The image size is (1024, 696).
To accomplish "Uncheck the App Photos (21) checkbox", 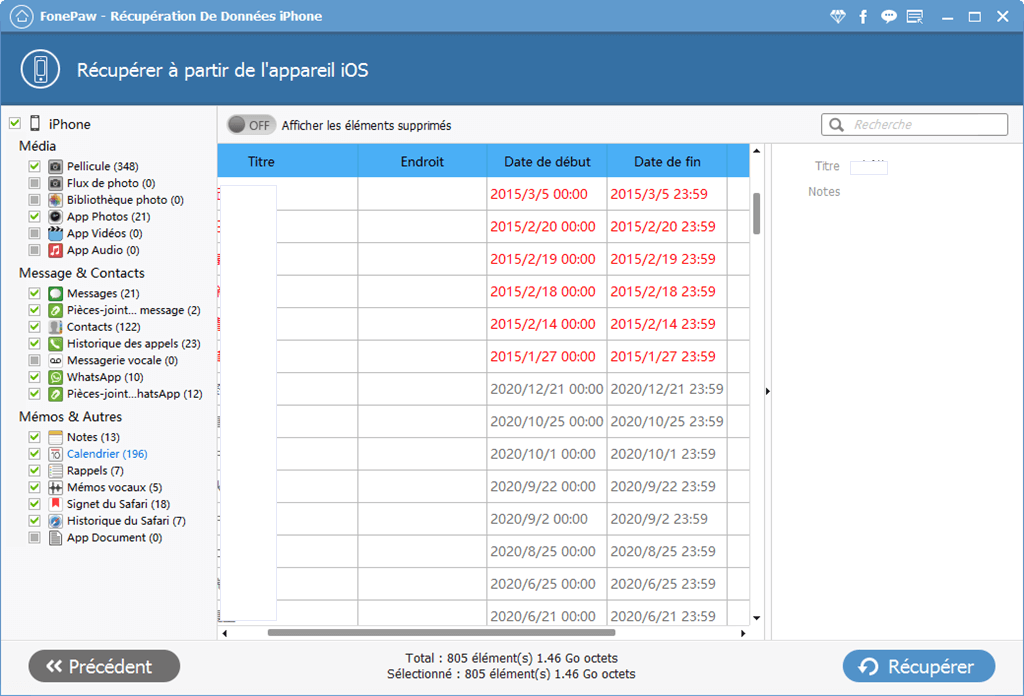I will click(x=35, y=217).
